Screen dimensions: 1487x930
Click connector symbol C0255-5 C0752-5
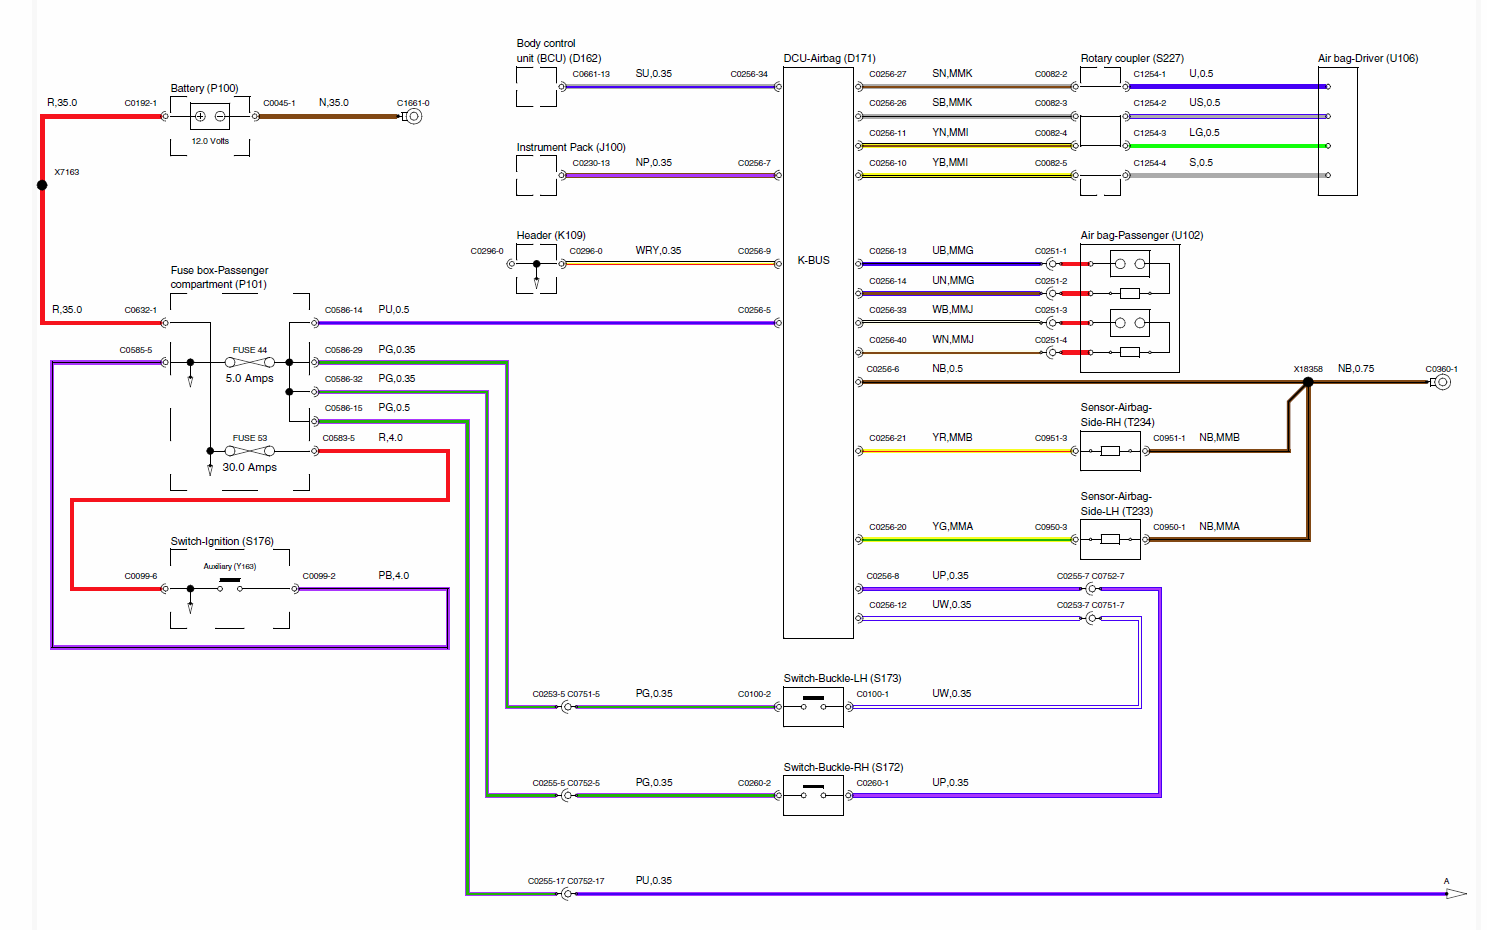pyautogui.click(x=567, y=796)
